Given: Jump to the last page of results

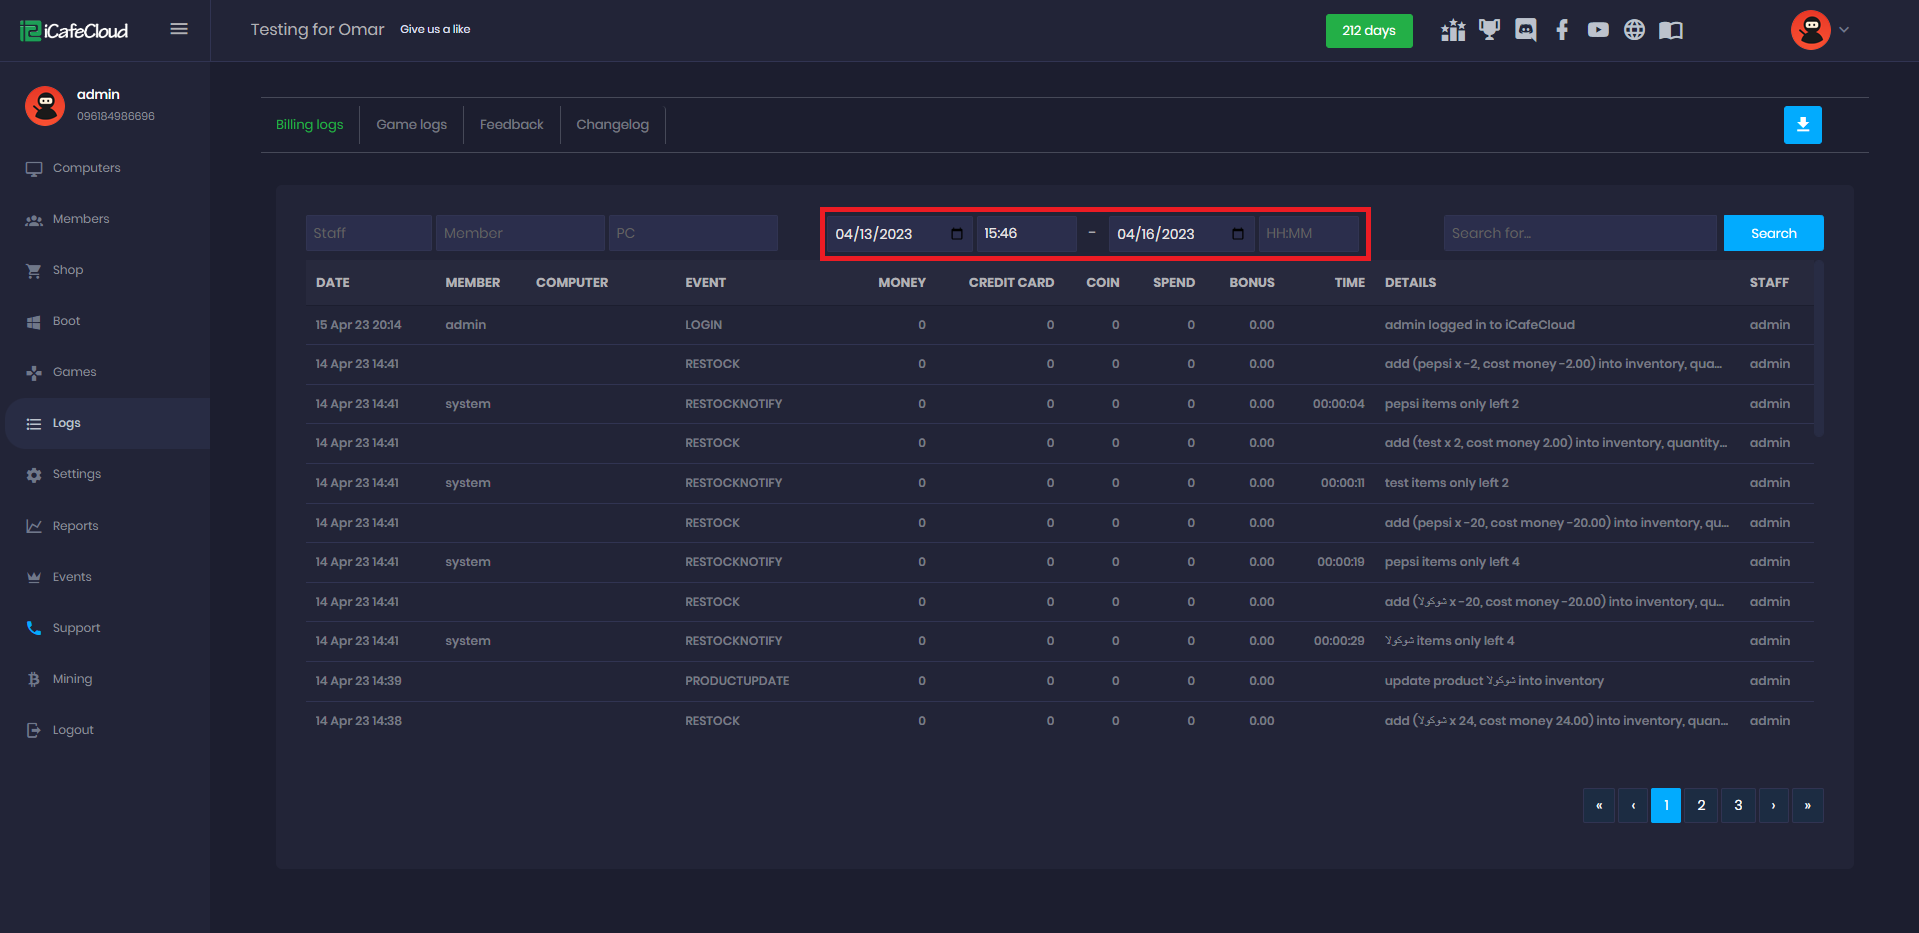Looking at the screenshot, I should tap(1807, 805).
